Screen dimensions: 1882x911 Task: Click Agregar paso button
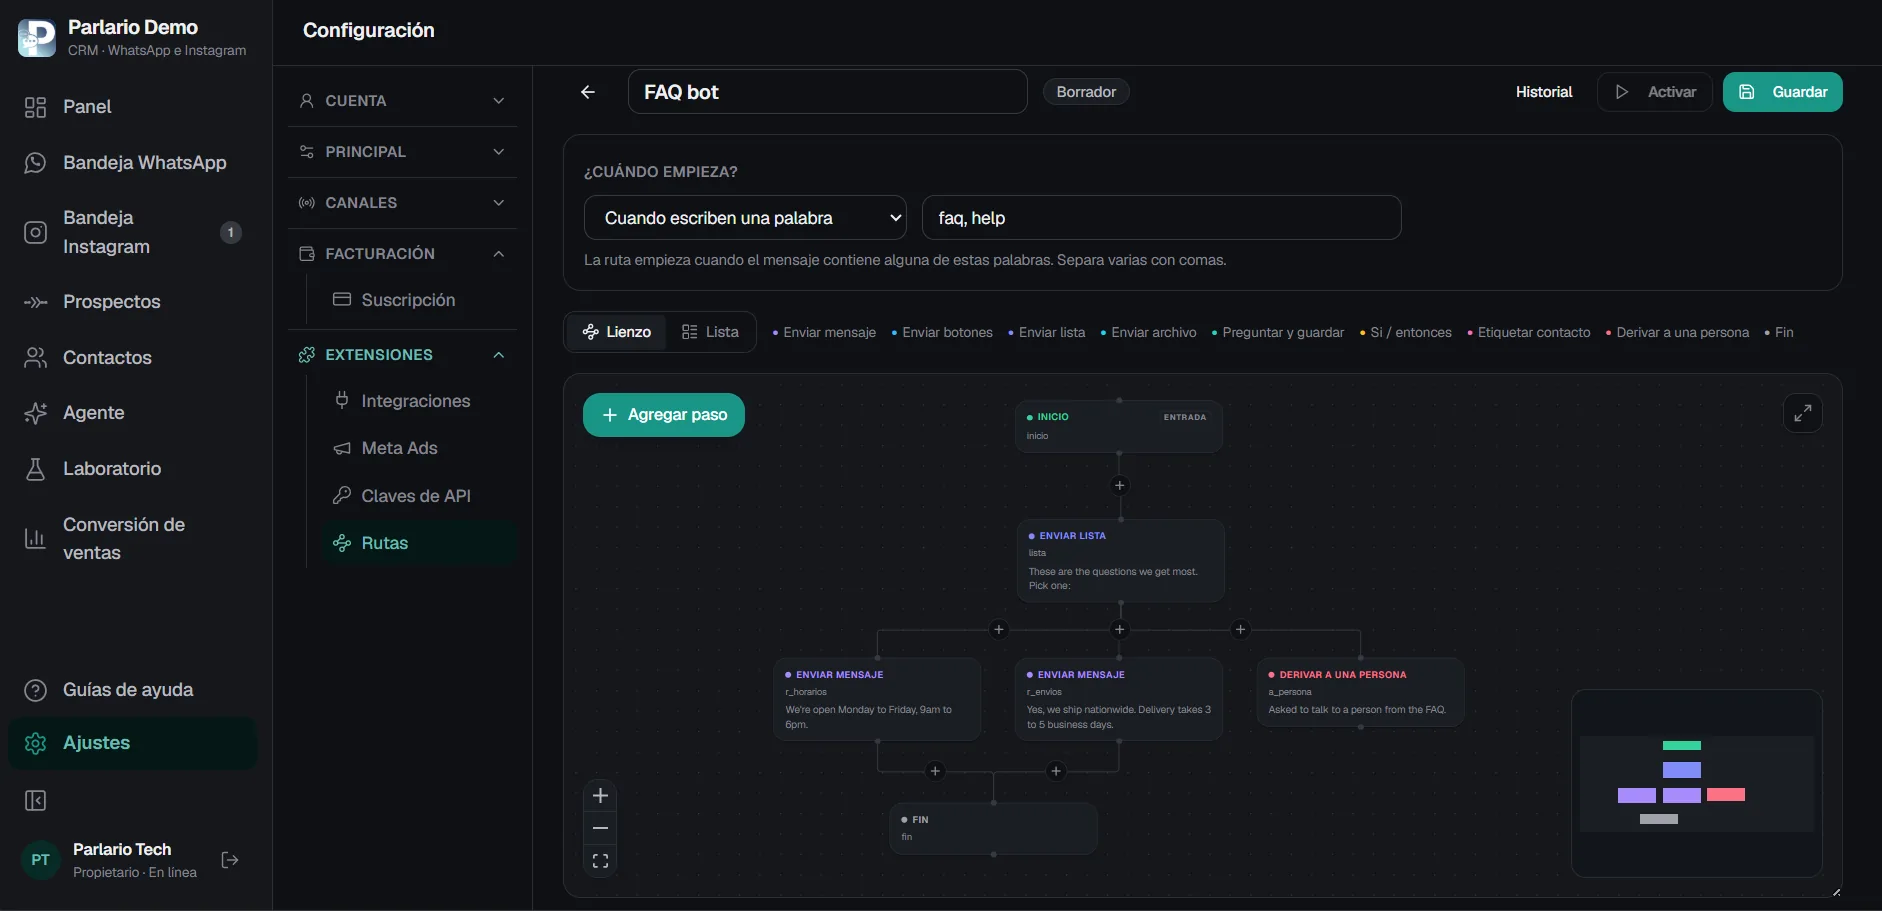tap(664, 415)
